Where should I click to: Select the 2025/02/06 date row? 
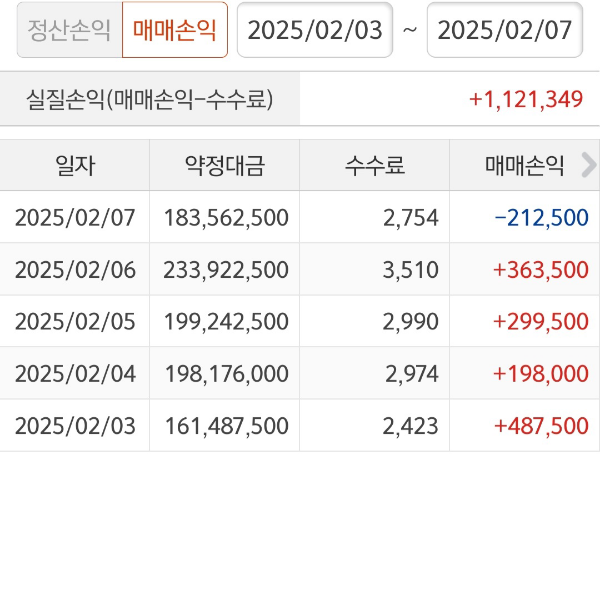[75, 269]
